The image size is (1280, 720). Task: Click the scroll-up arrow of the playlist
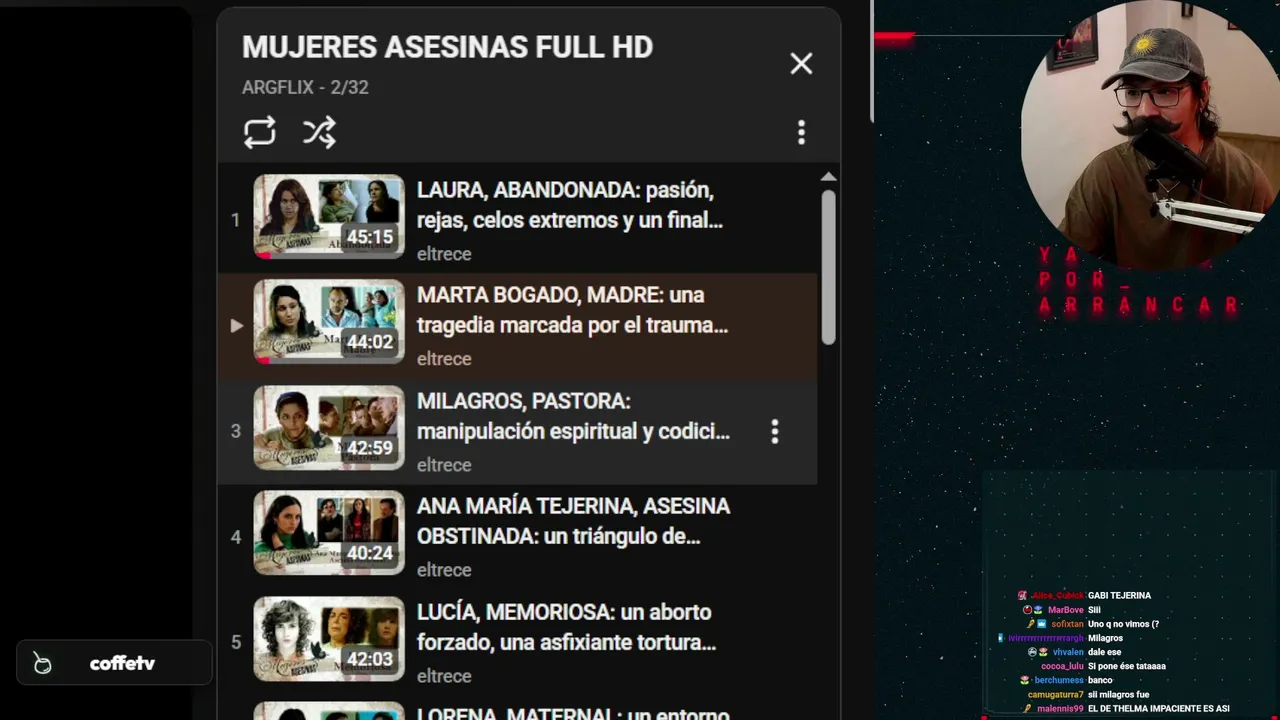point(828,177)
